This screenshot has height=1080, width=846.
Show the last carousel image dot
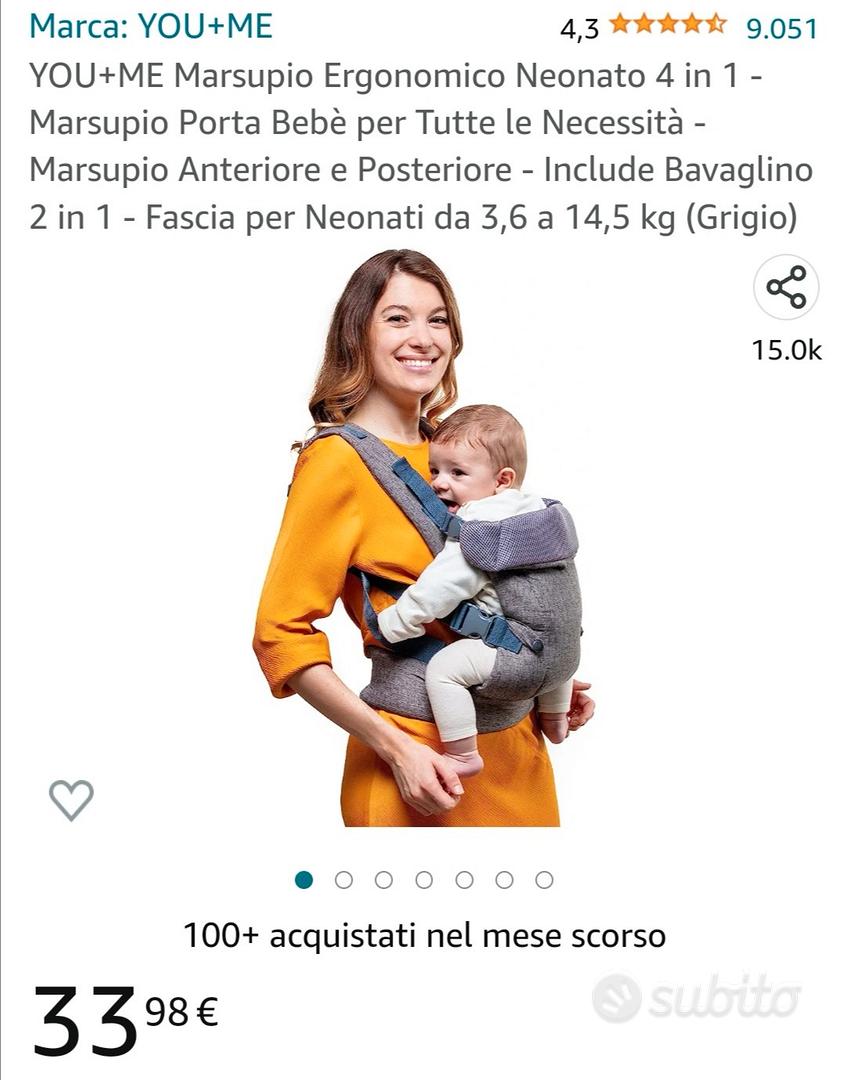click(544, 880)
